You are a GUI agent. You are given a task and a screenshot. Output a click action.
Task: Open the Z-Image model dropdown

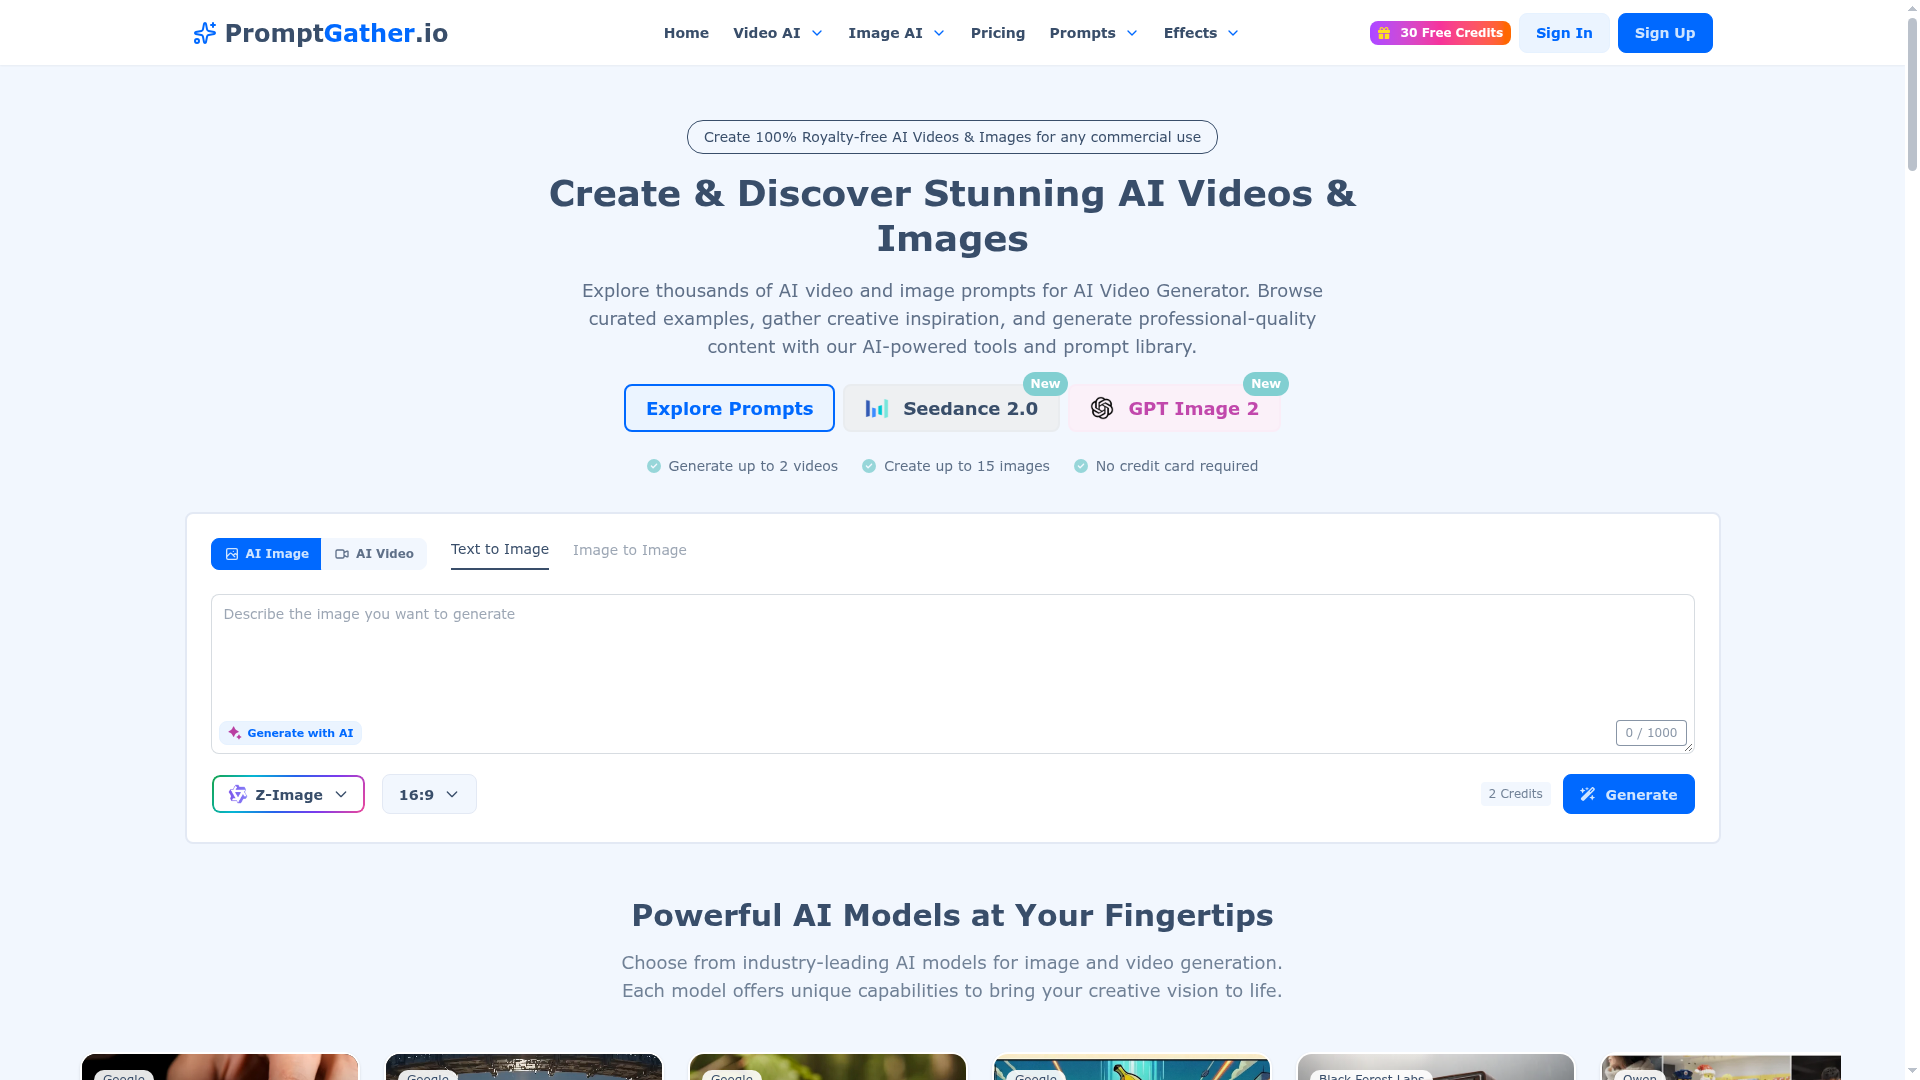point(288,794)
